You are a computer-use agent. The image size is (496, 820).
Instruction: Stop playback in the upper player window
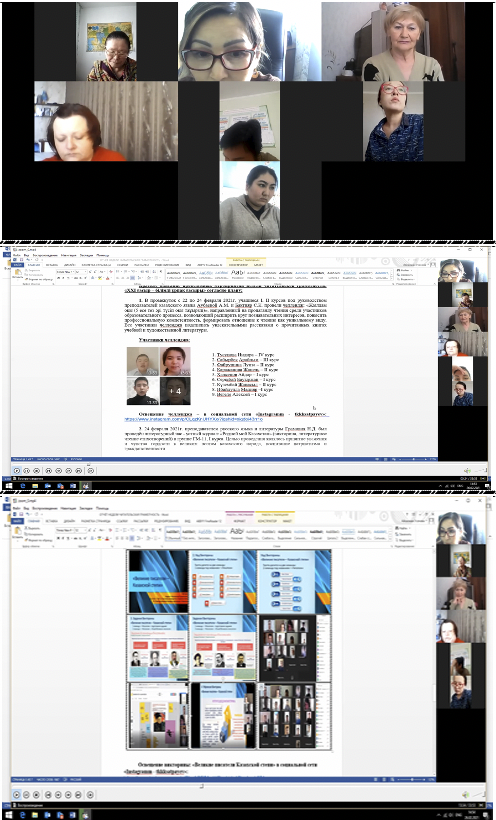(x=37, y=471)
